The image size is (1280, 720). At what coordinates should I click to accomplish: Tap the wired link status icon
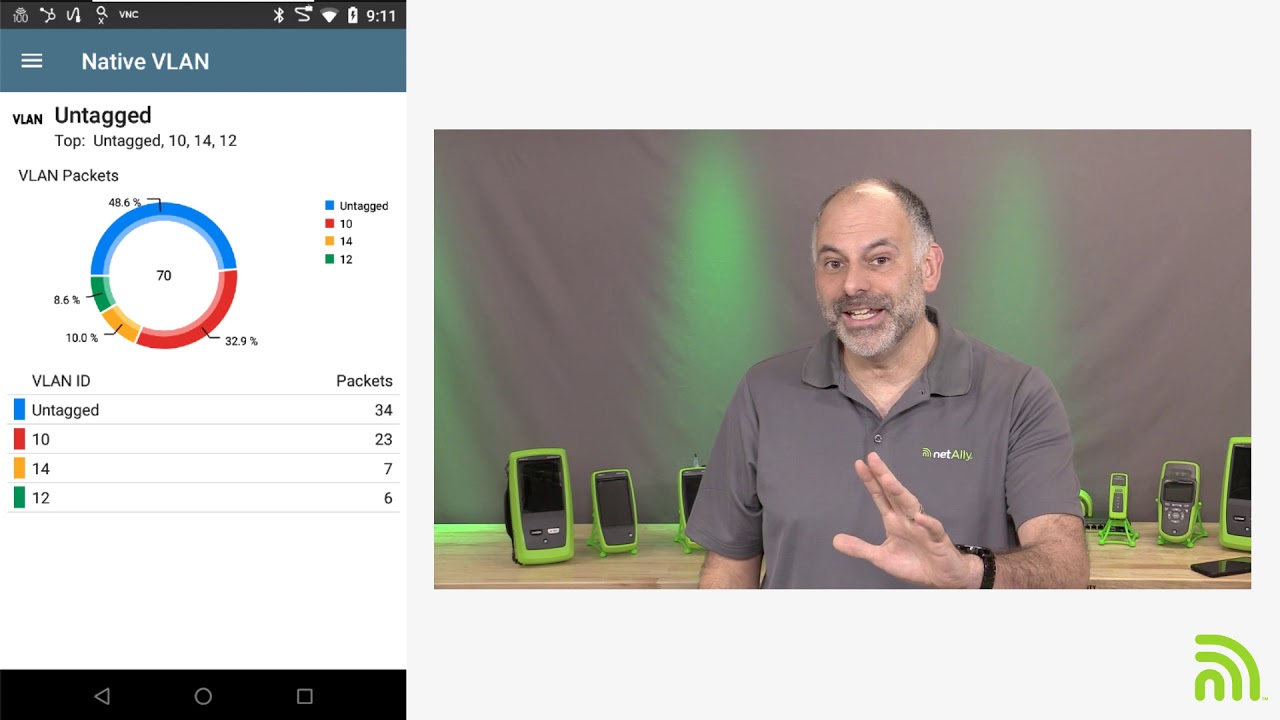click(303, 15)
